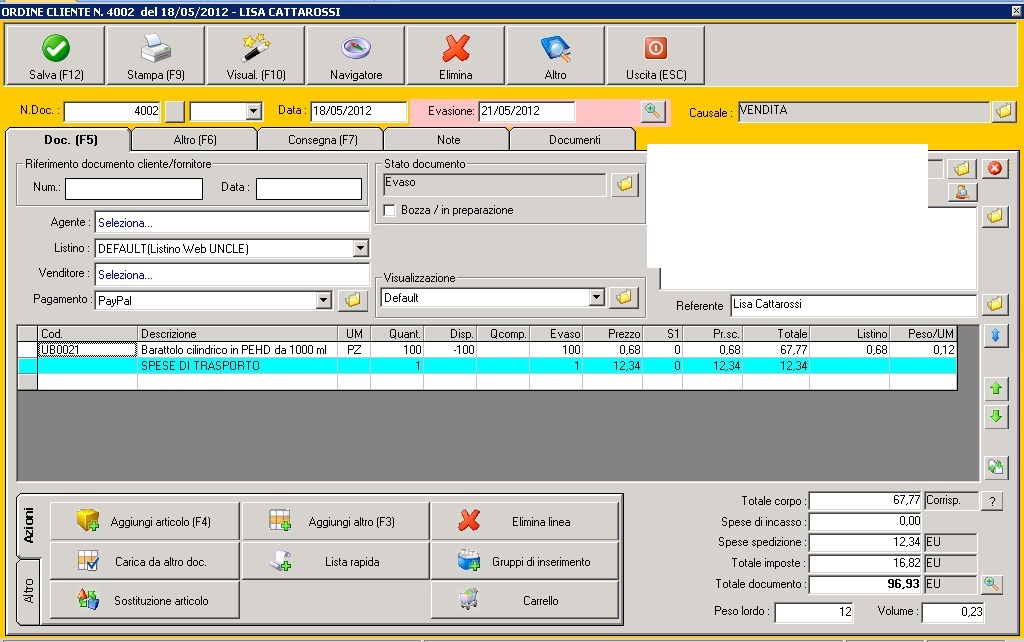The image size is (1024, 642).
Task: Expand the Pagamento PayPal dropdown
Action: click(323, 300)
